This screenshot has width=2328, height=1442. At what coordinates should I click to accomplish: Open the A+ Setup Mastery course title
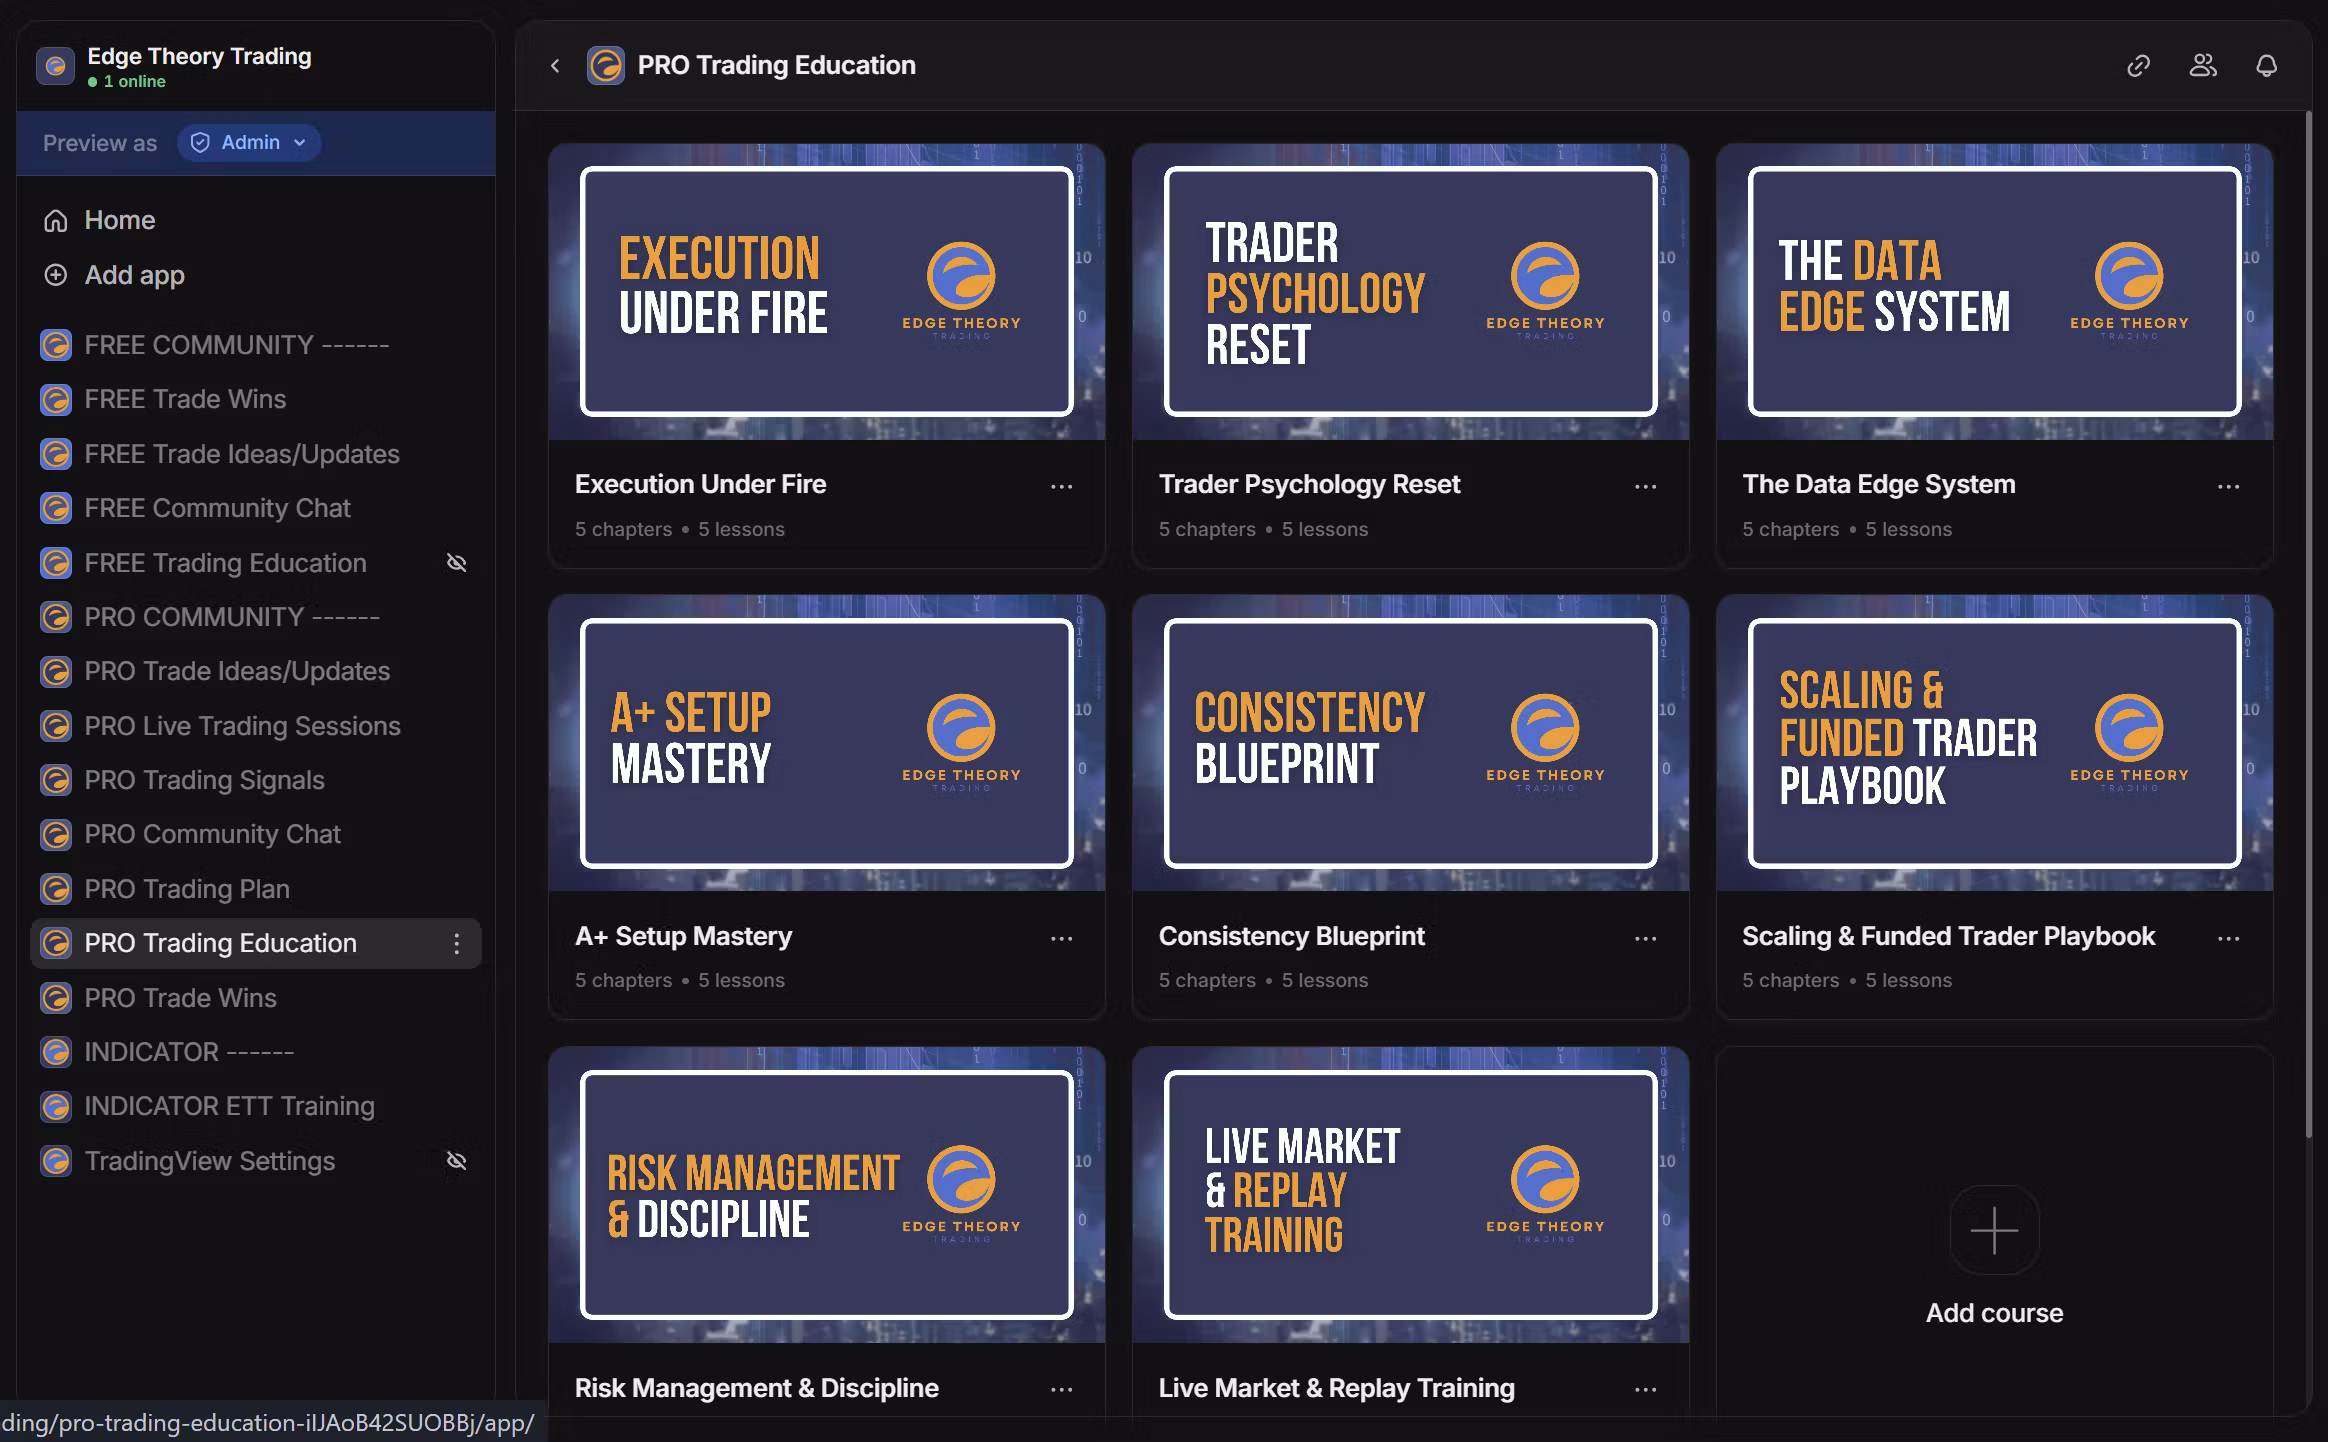coord(683,936)
